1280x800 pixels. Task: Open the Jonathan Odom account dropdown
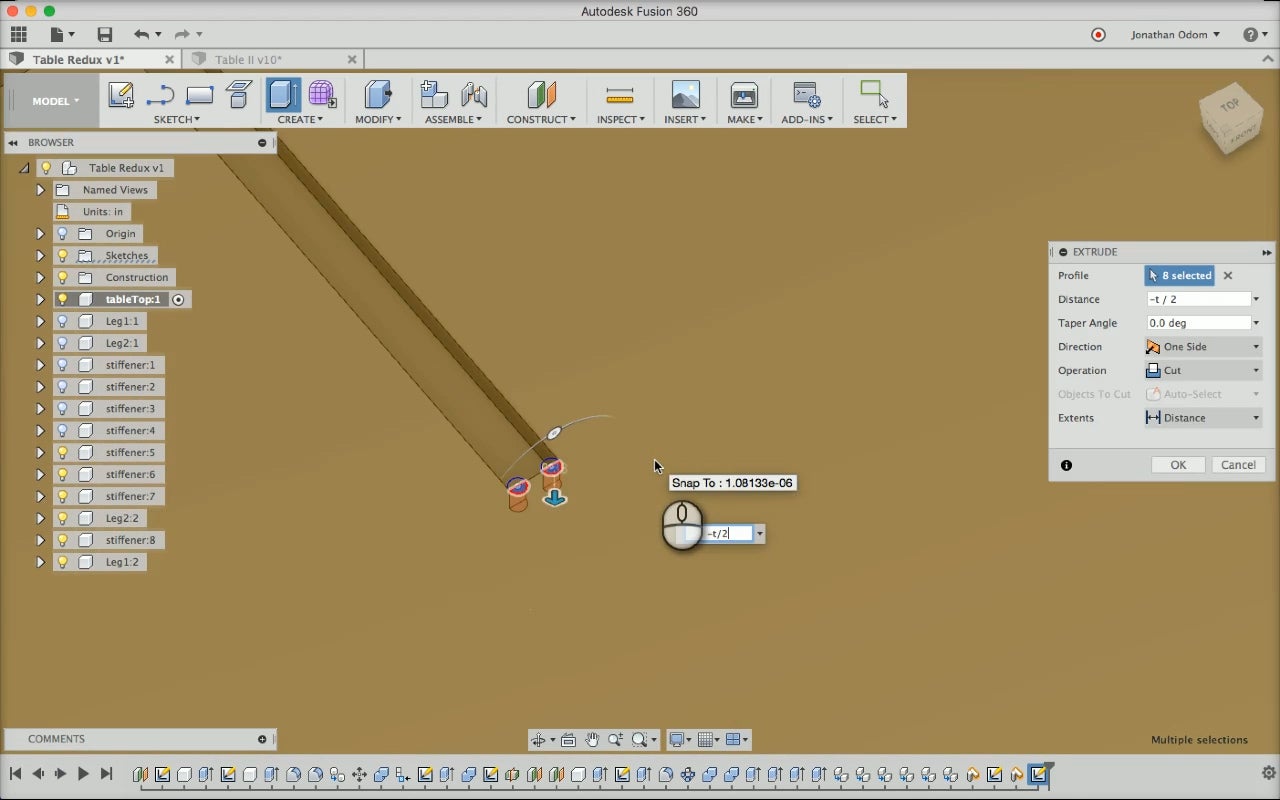click(1176, 34)
